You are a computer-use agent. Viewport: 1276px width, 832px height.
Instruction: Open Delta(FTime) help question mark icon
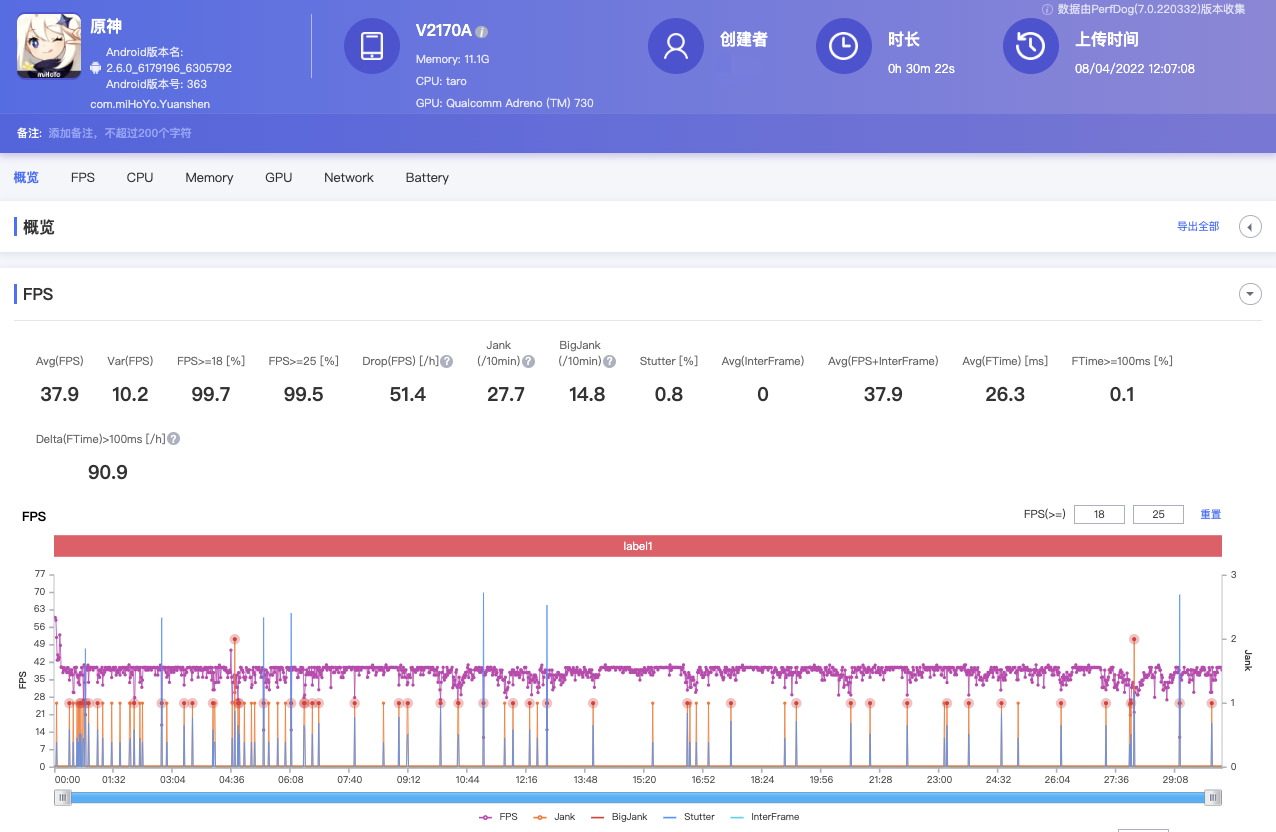(x=174, y=439)
